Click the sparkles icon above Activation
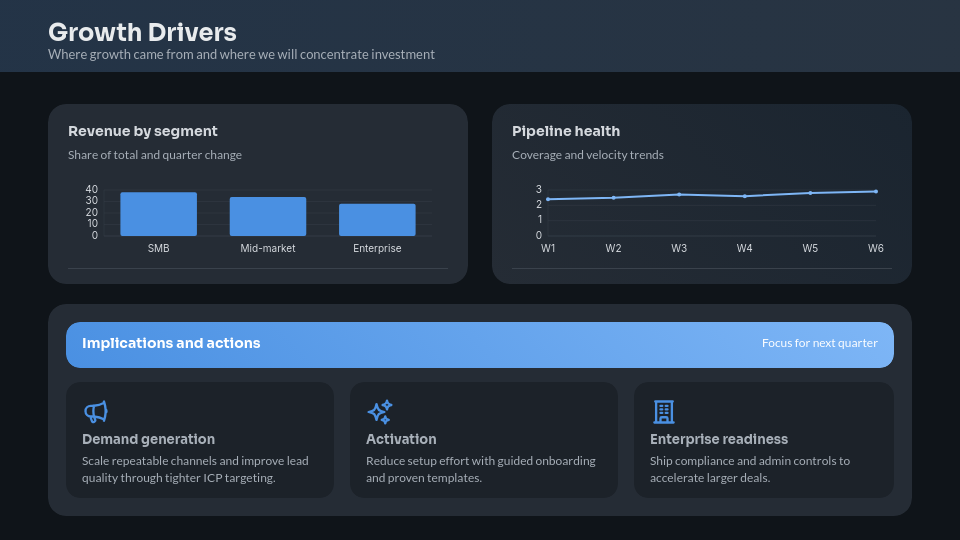The image size is (960, 540). [x=379, y=412]
